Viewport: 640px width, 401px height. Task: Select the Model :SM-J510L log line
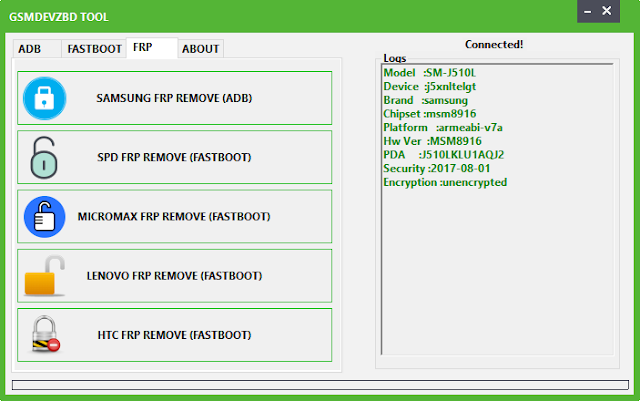(430, 73)
